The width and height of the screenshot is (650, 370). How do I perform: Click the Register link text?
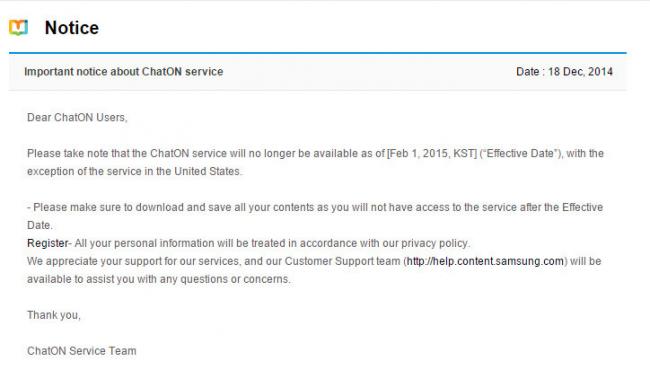click(47, 243)
